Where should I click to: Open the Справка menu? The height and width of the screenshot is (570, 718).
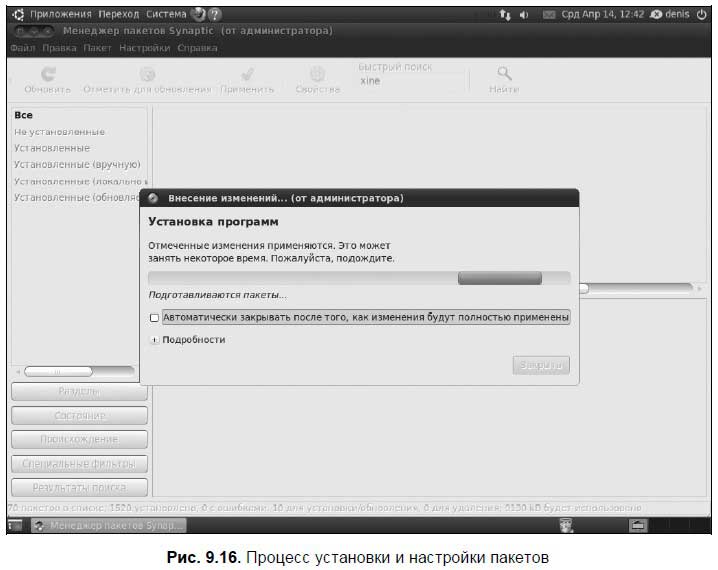click(x=197, y=48)
